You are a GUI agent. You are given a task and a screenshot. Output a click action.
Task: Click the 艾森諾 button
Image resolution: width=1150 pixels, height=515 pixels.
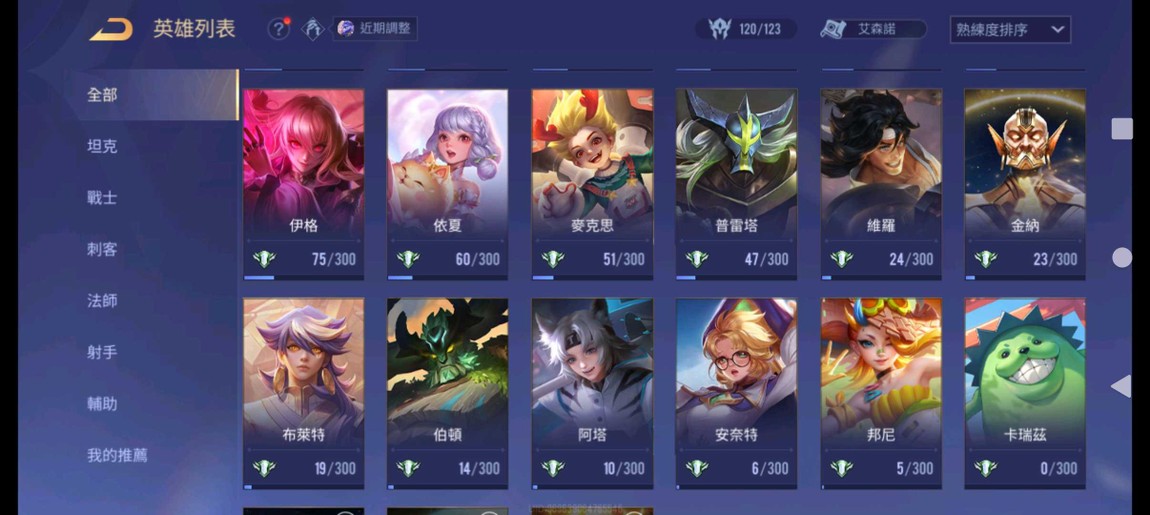point(873,29)
